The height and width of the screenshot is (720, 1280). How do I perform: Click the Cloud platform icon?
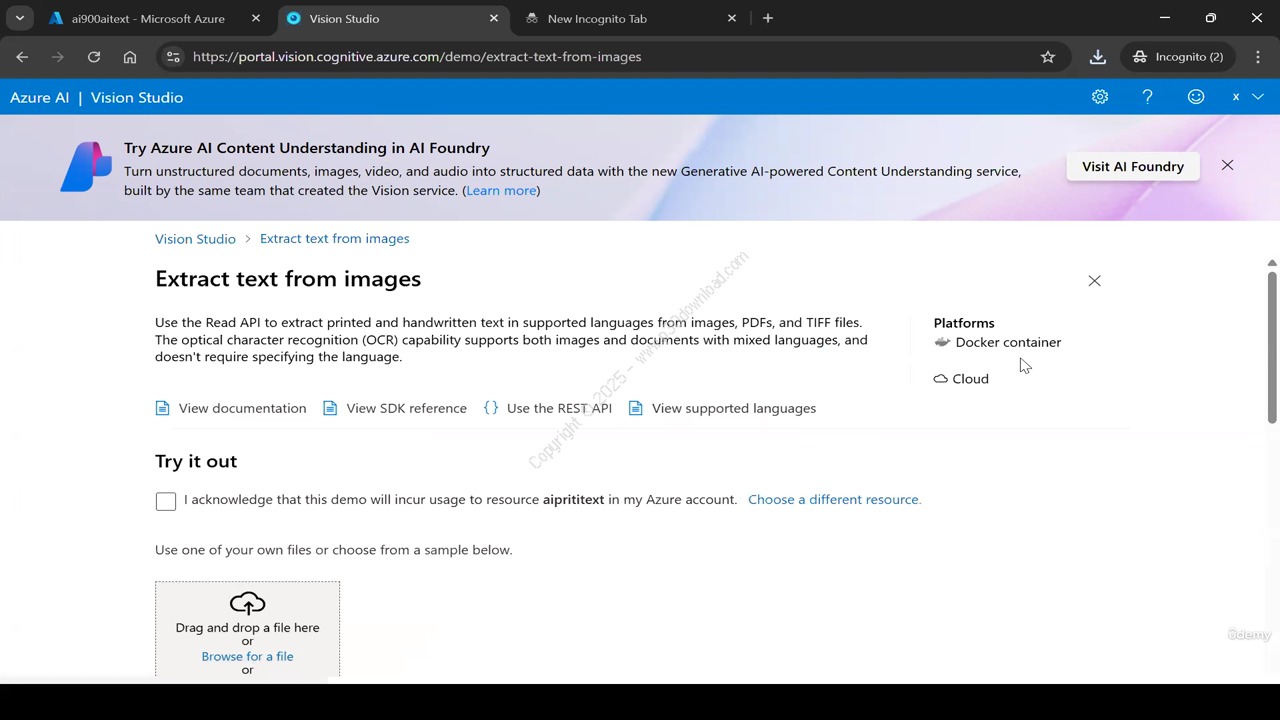[x=940, y=379]
